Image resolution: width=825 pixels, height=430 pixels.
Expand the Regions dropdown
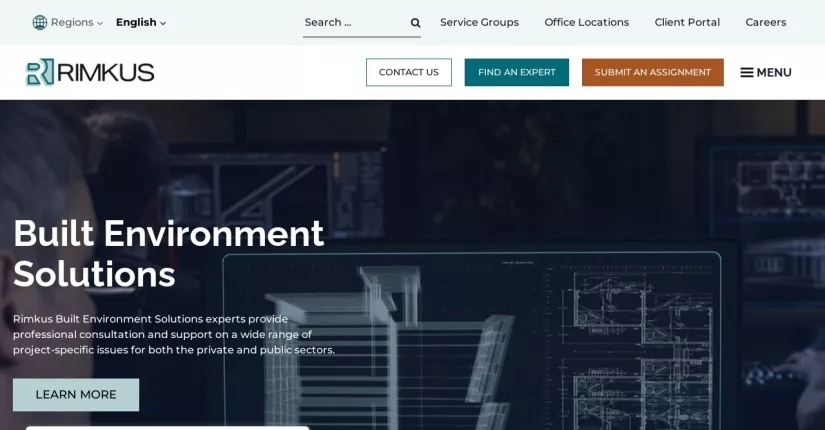(77, 22)
